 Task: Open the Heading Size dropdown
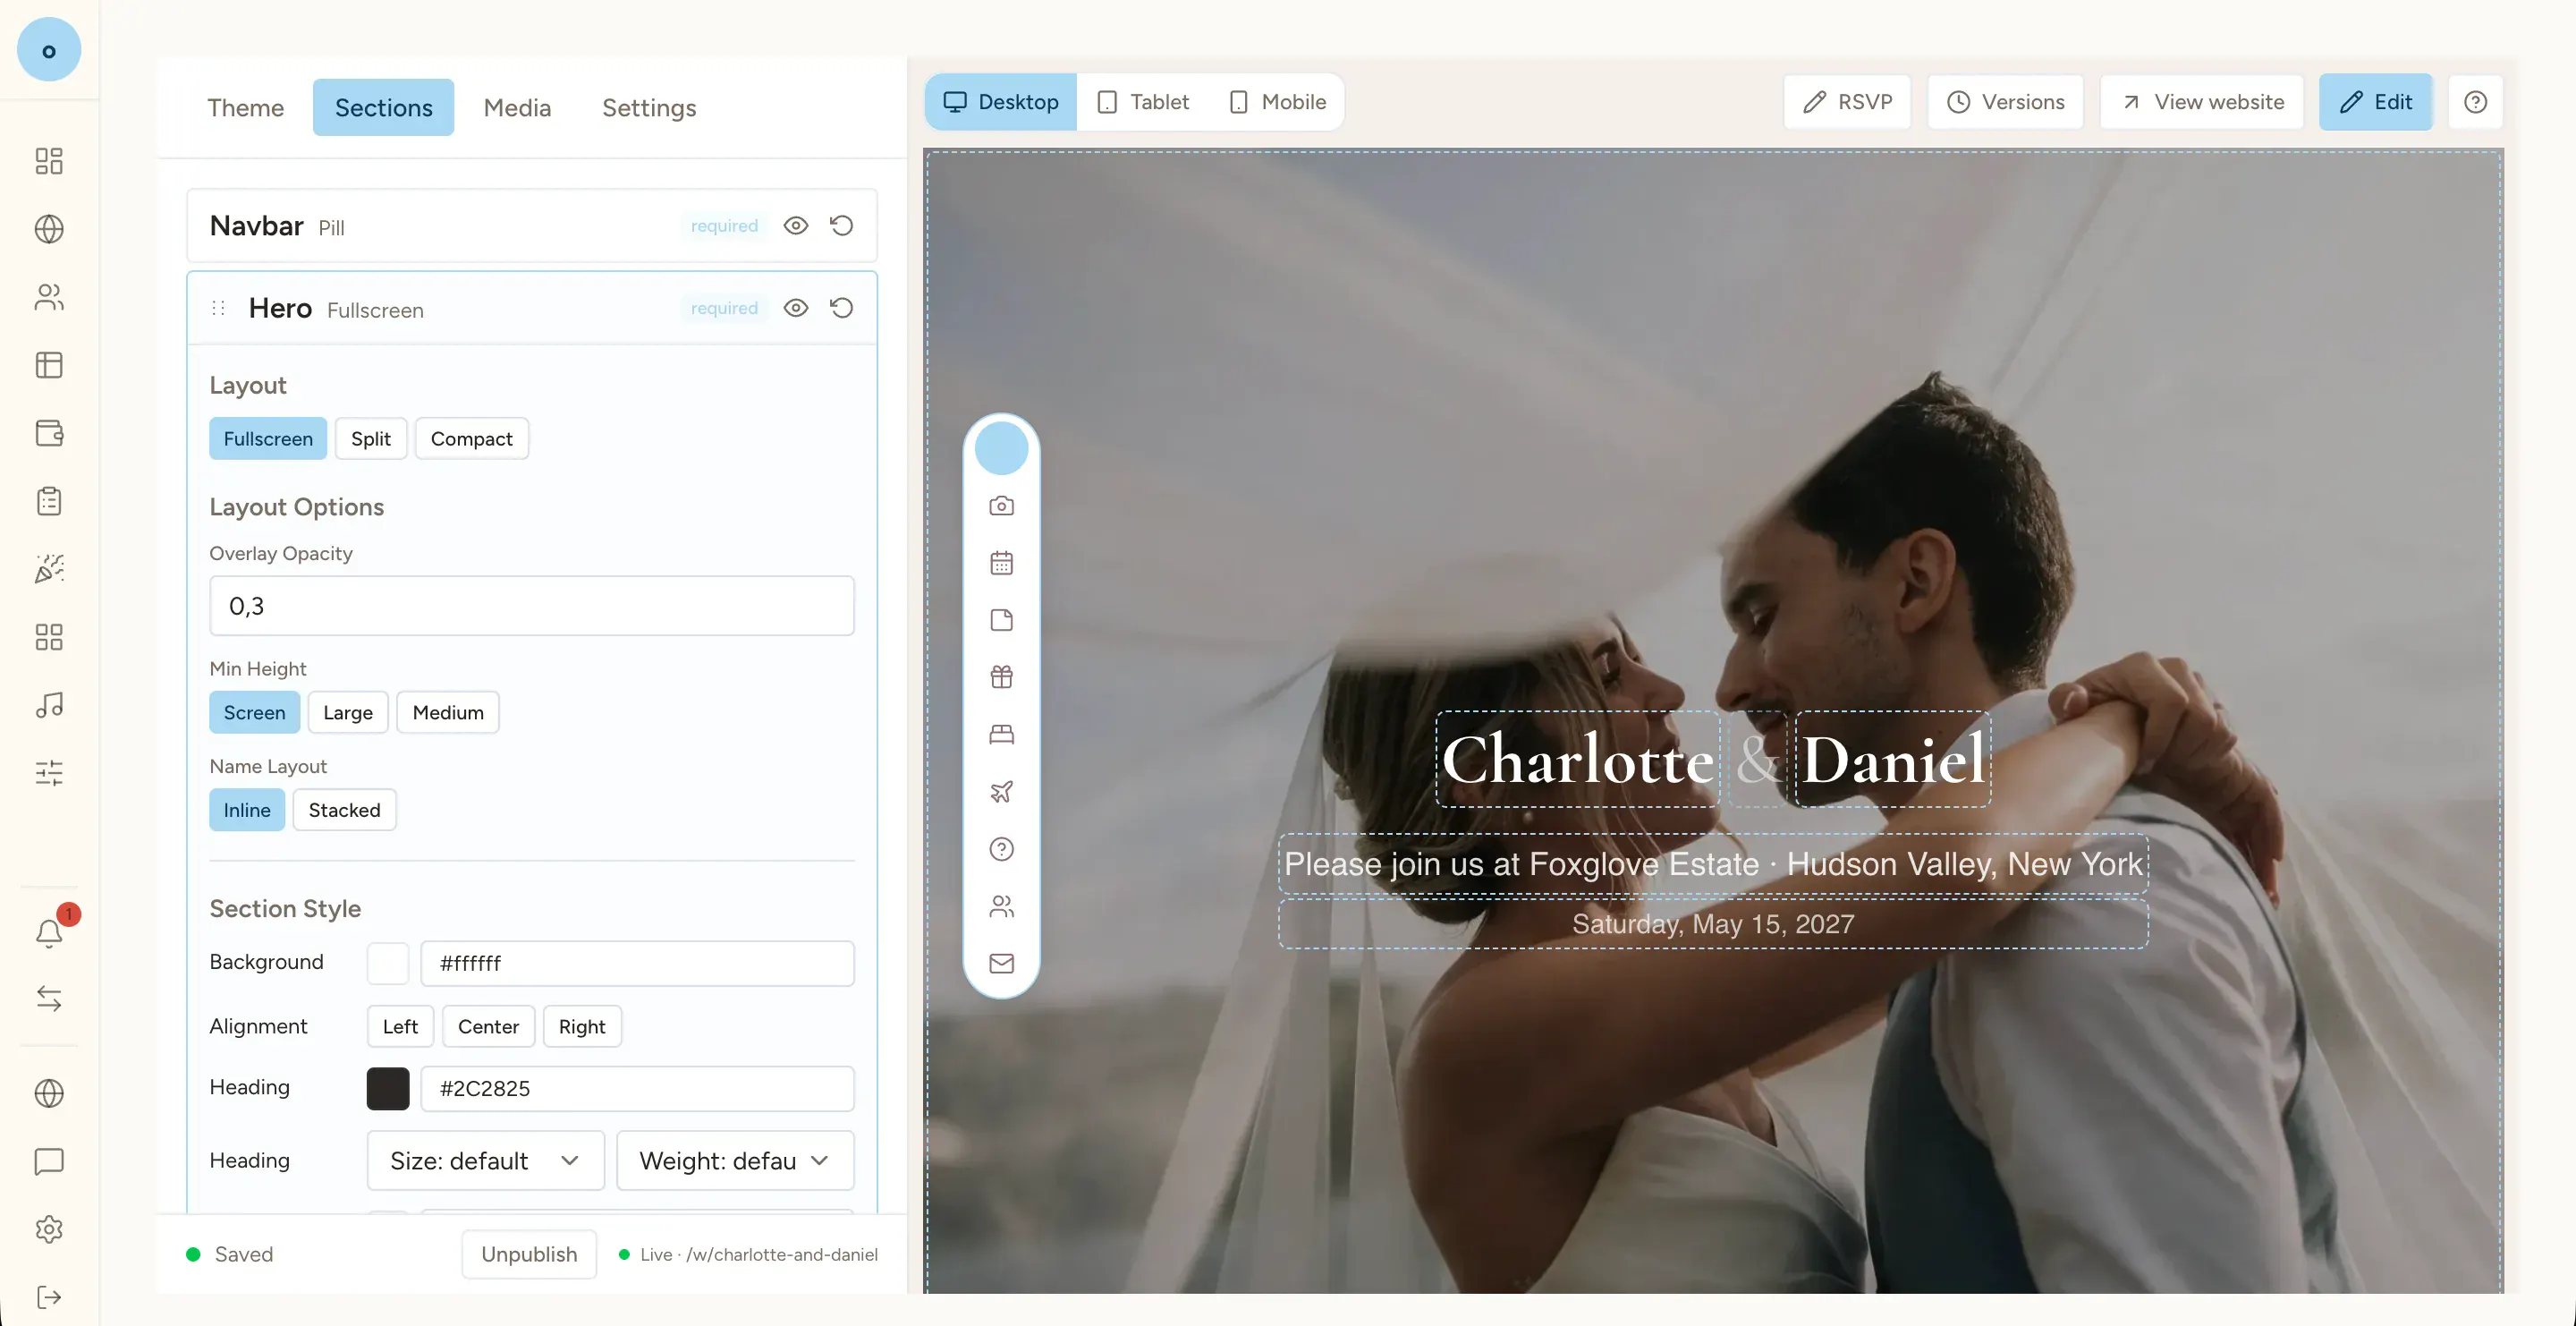[x=486, y=1161]
